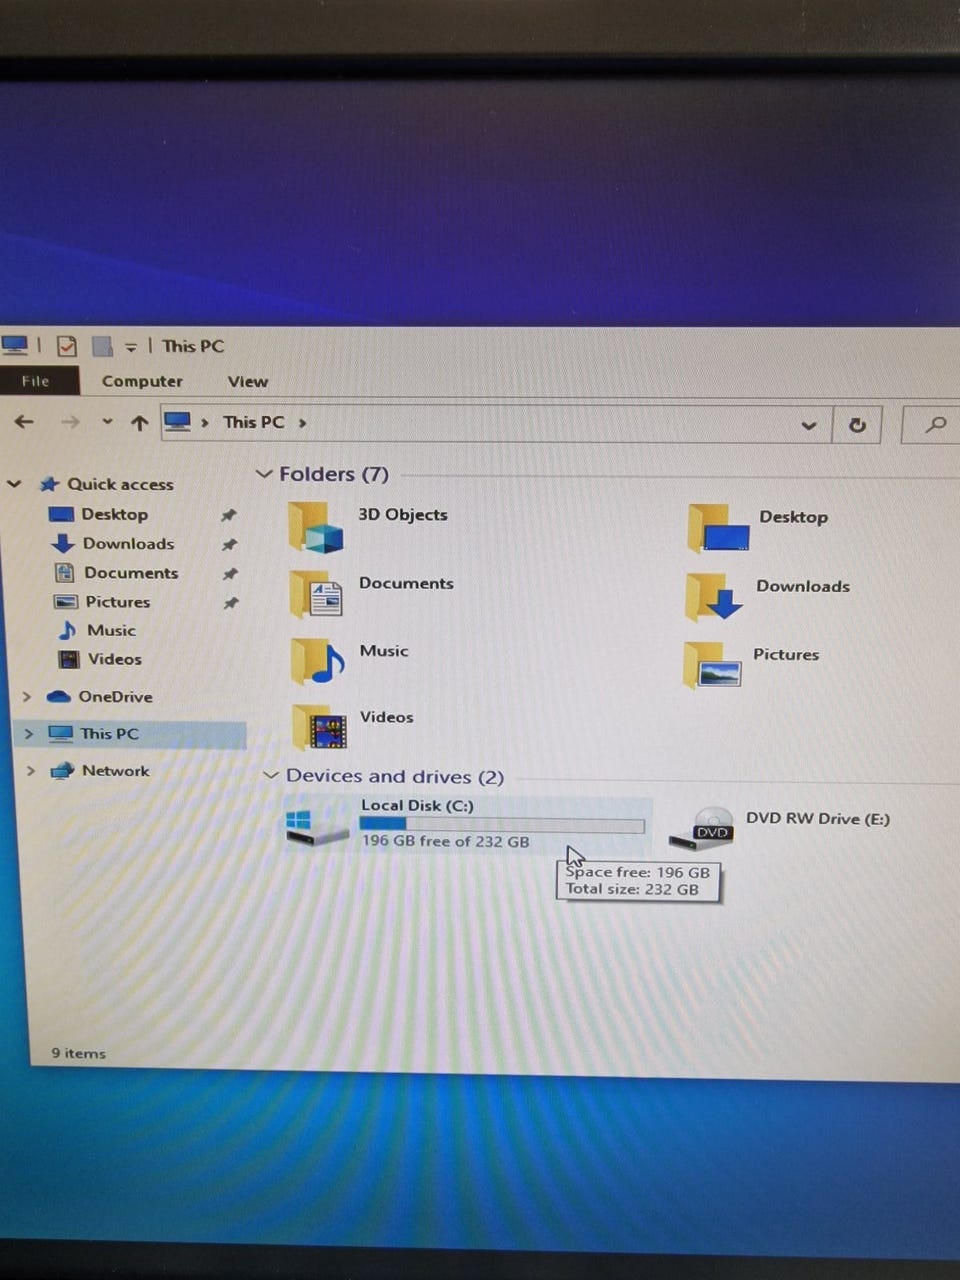Switch to the Computer ribbon tab
This screenshot has height=1280, width=960.
pos(142,381)
